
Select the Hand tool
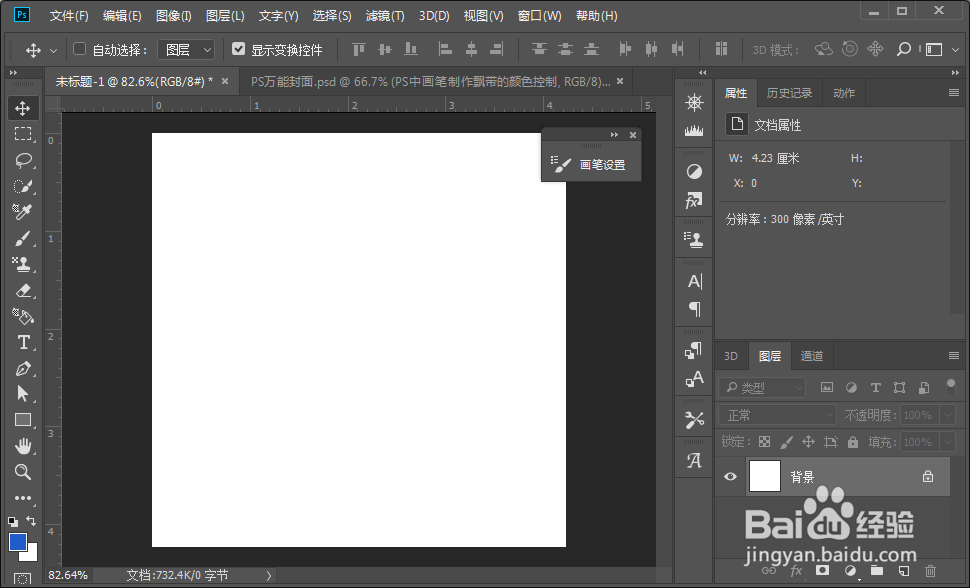[23, 446]
